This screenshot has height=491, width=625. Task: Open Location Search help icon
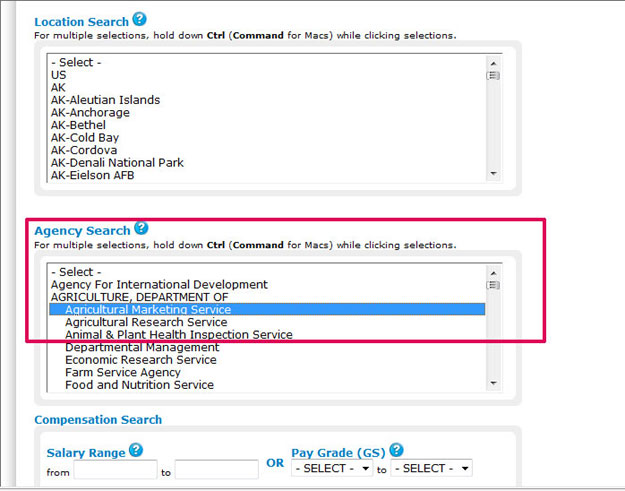pyautogui.click(x=140, y=19)
